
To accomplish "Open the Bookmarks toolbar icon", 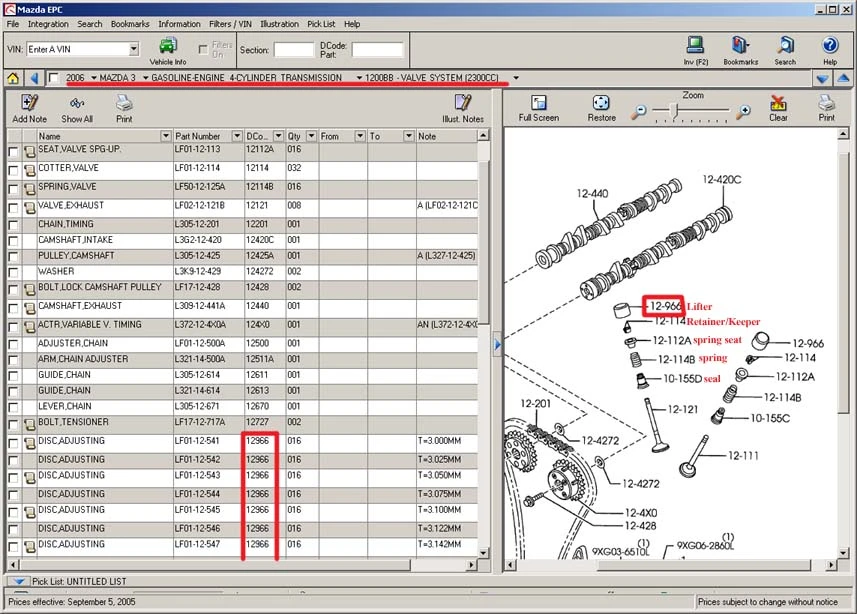I will [x=741, y=45].
